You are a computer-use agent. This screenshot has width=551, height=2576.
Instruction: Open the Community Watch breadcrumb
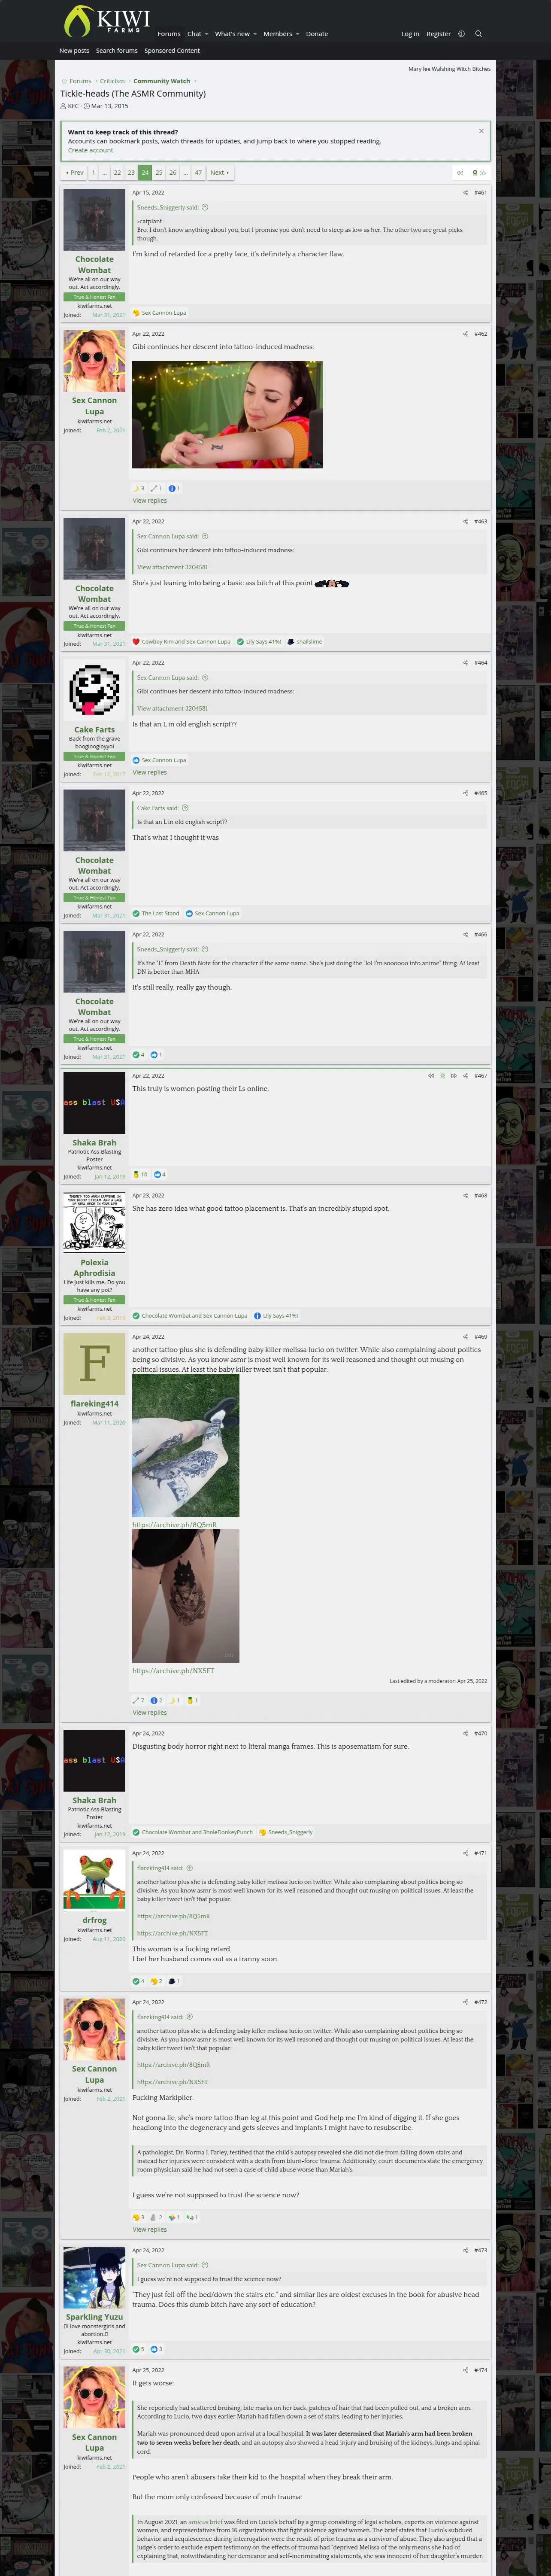[x=162, y=81]
